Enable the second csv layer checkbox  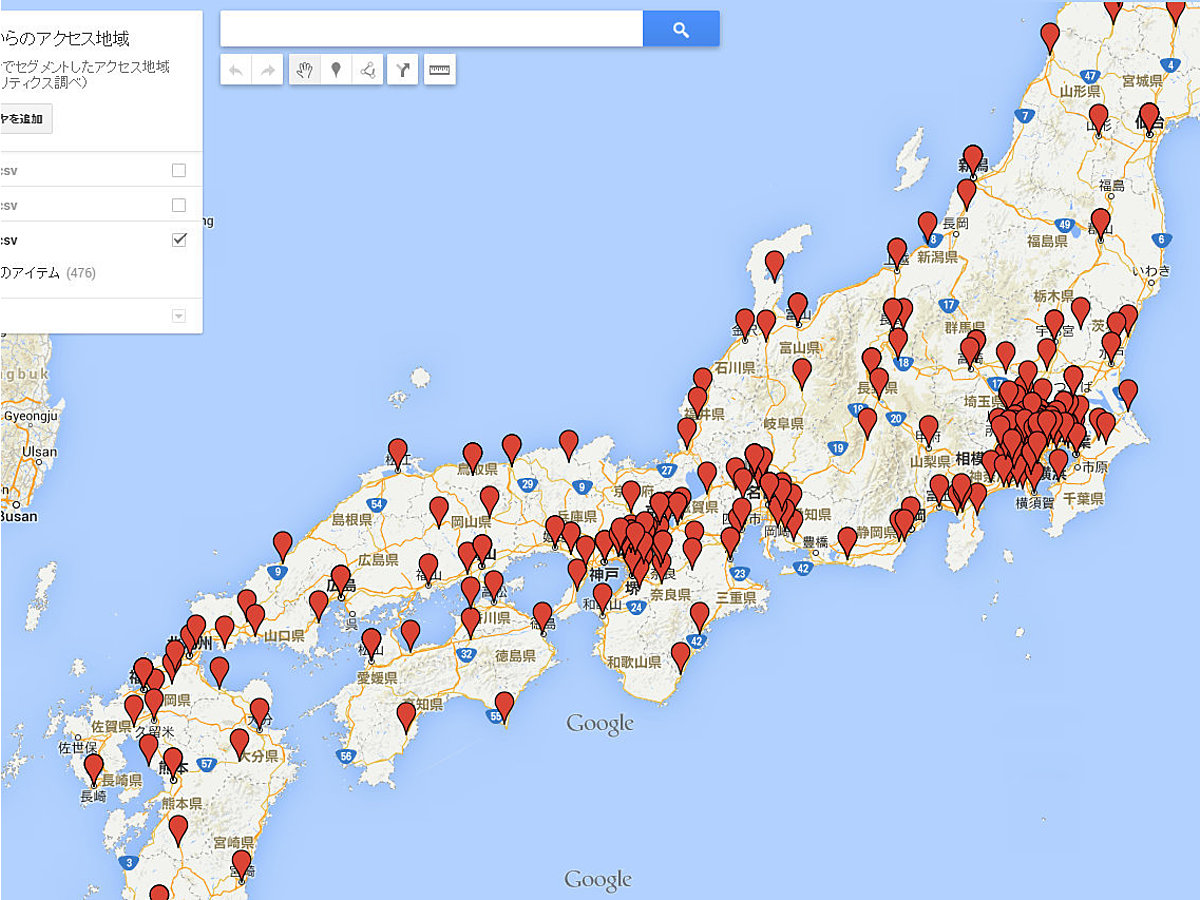pyautogui.click(x=179, y=205)
